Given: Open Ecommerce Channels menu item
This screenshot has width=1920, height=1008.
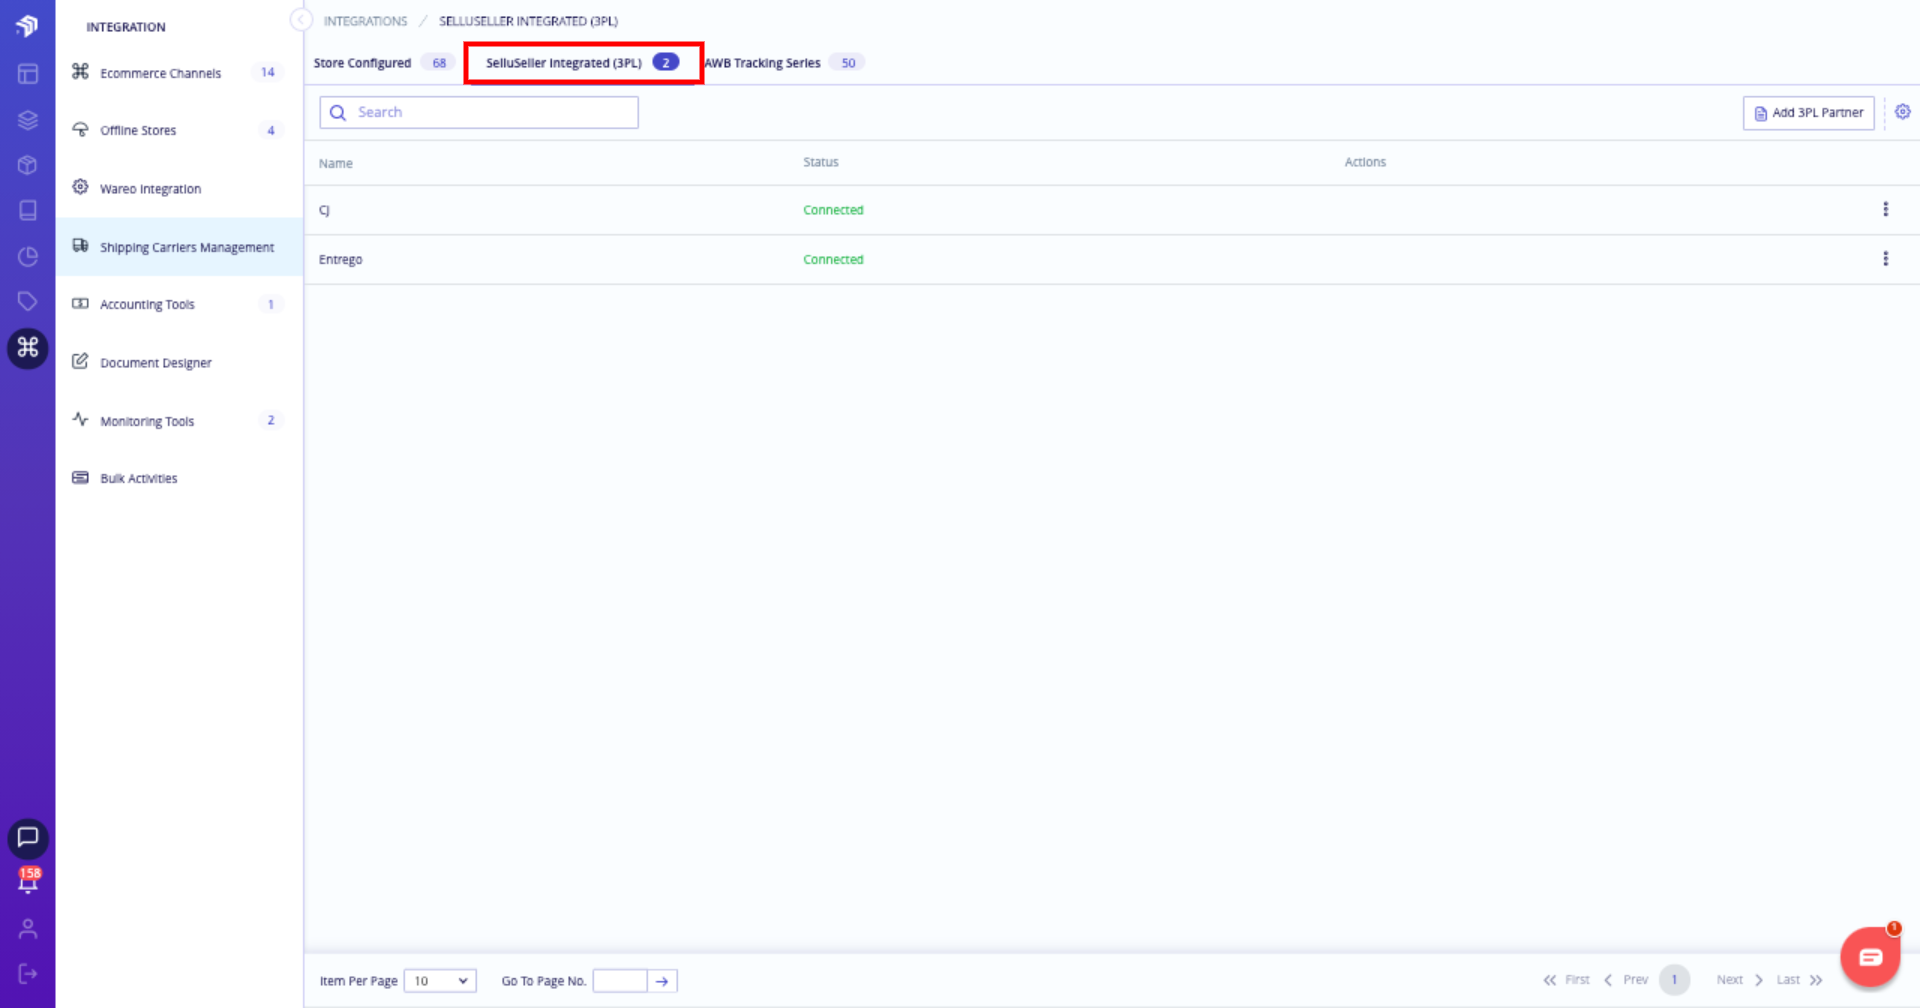Looking at the screenshot, I should click(x=179, y=73).
